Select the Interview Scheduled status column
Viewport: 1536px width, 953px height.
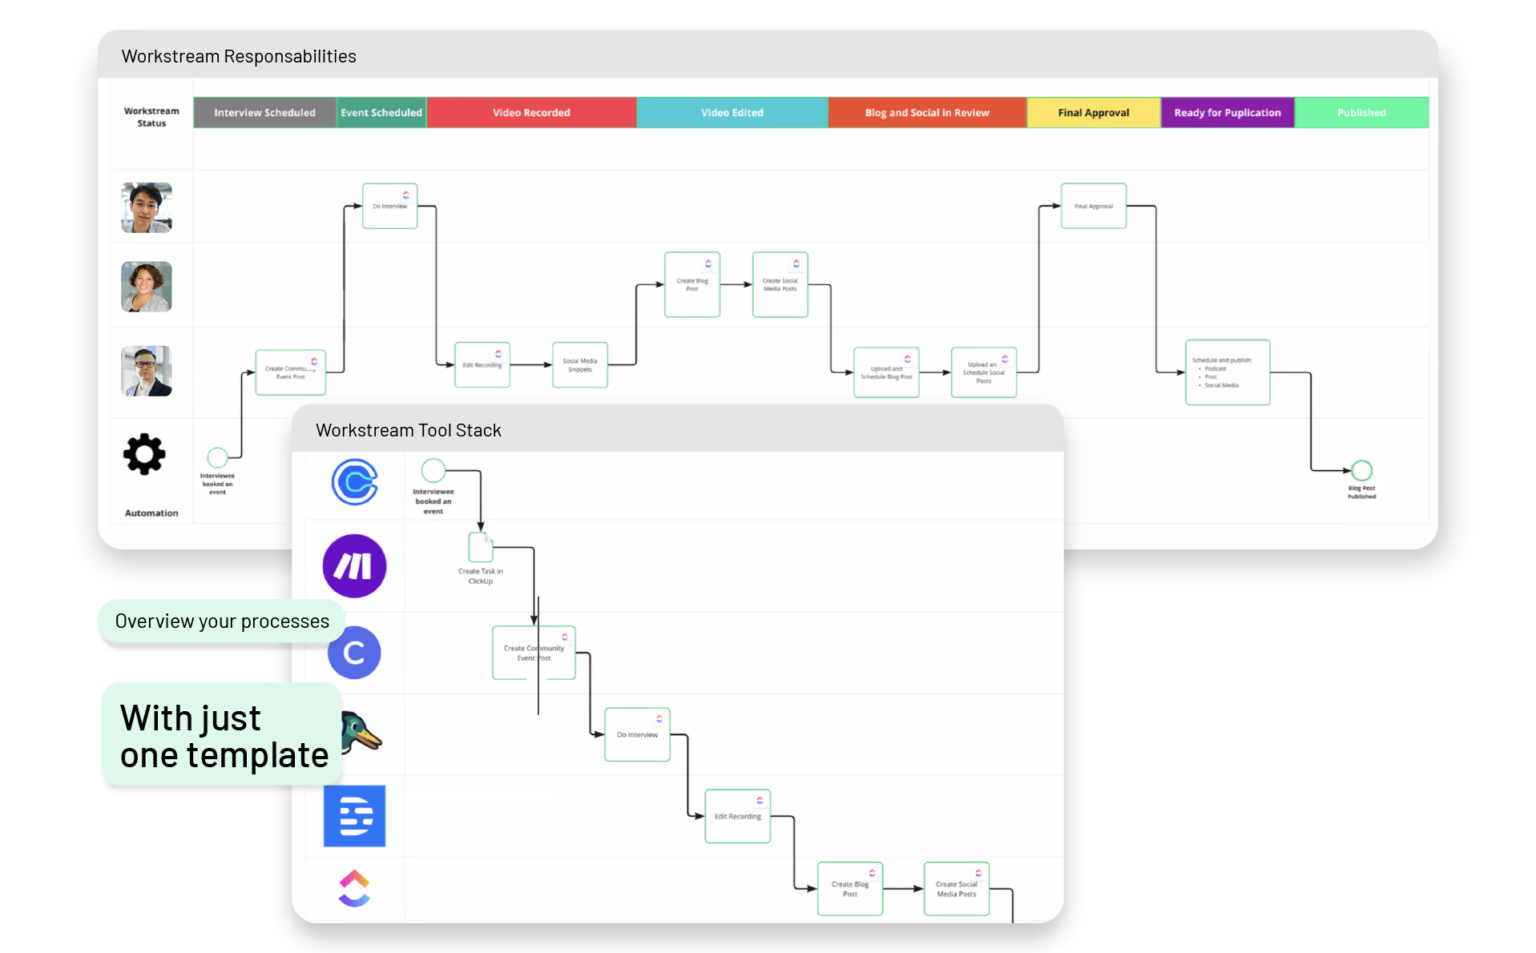265,113
